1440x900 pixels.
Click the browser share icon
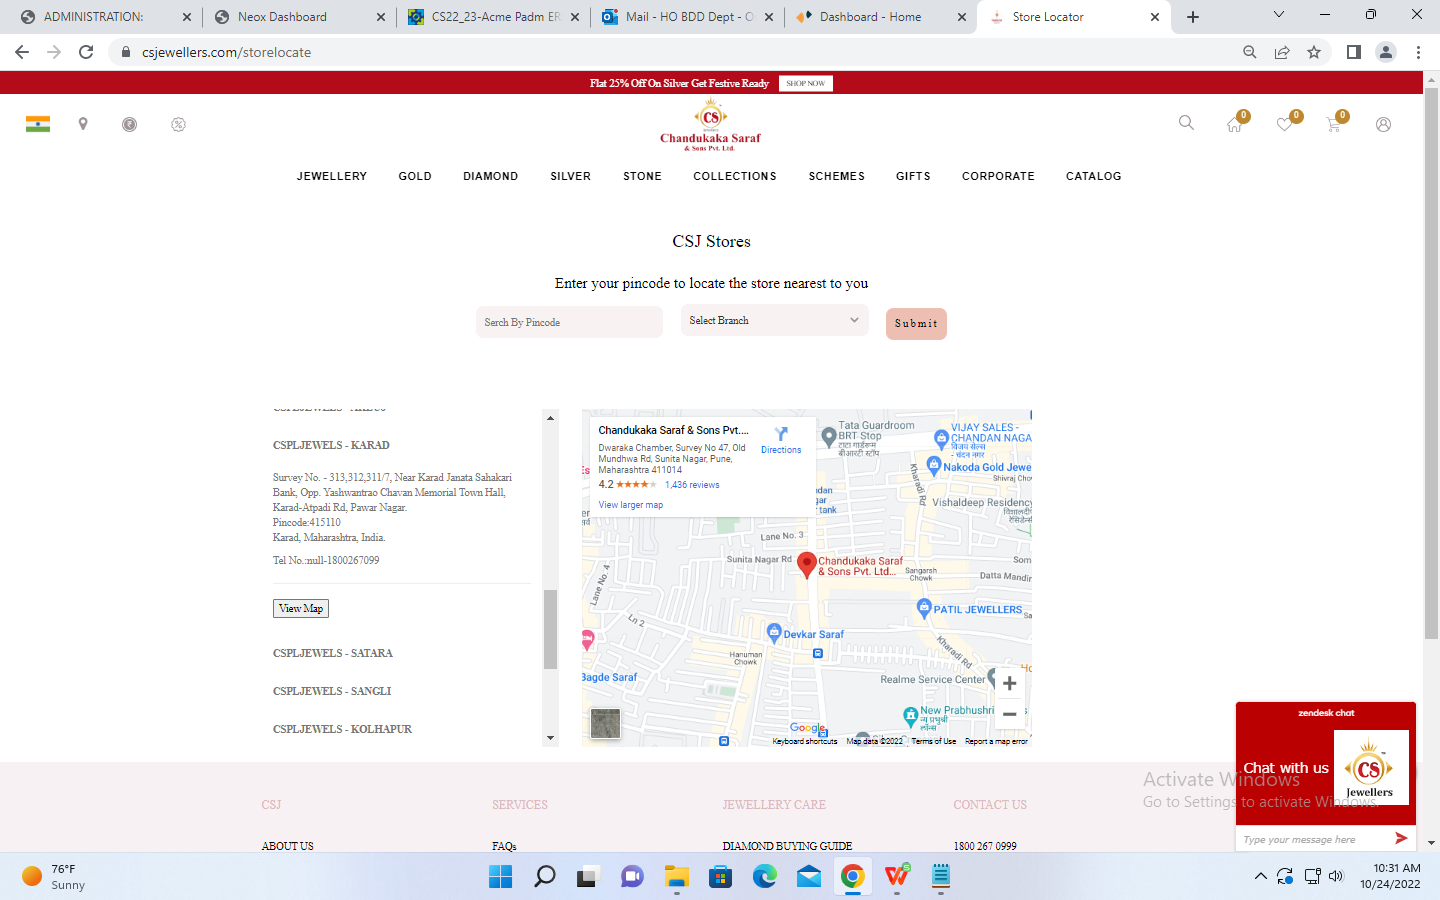pyautogui.click(x=1282, y=52)
